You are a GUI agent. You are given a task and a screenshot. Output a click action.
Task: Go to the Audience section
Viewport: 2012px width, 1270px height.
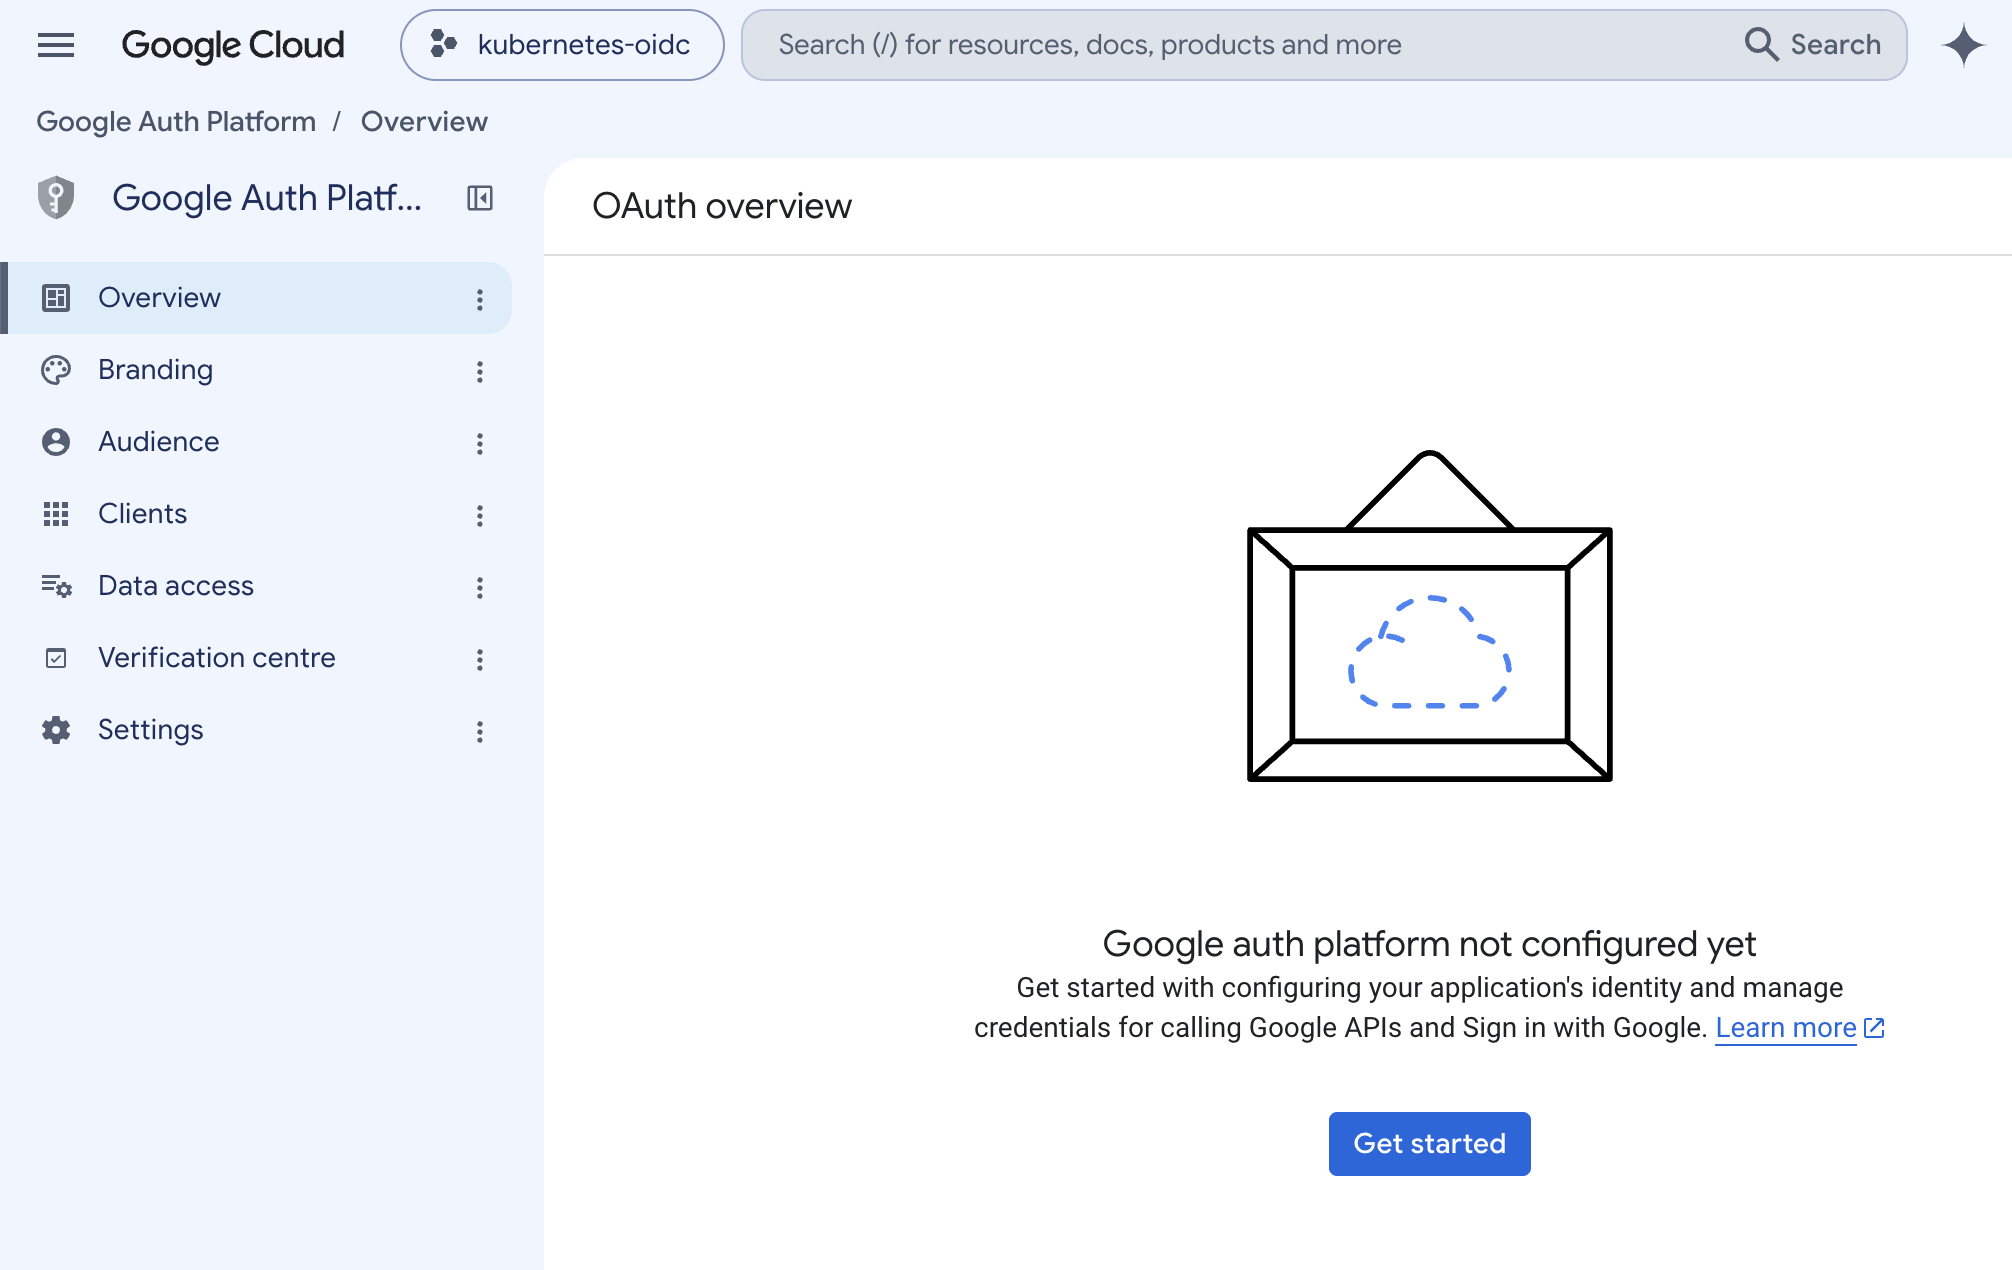click(x=256, y=442)
